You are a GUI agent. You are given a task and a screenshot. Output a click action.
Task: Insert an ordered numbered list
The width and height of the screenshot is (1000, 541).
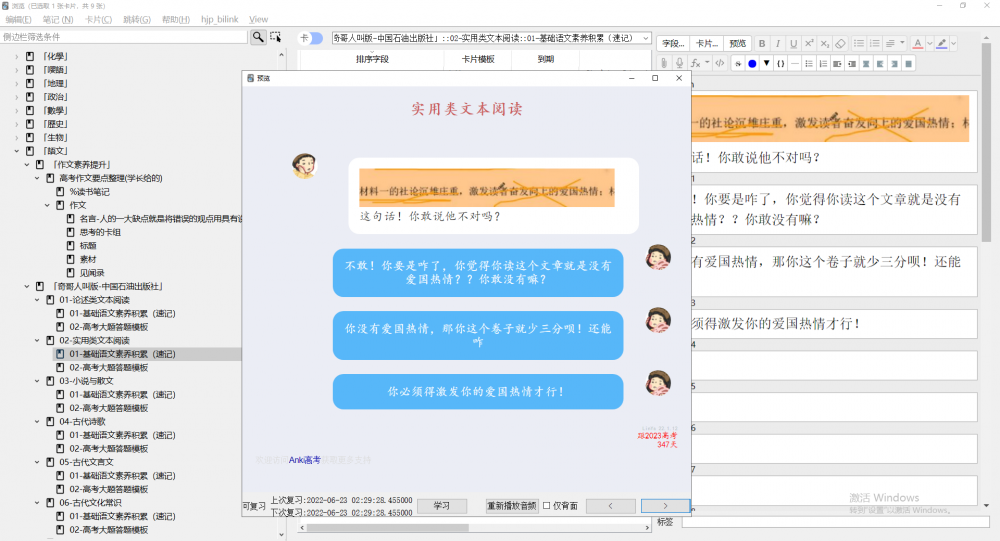click(874, 43)
